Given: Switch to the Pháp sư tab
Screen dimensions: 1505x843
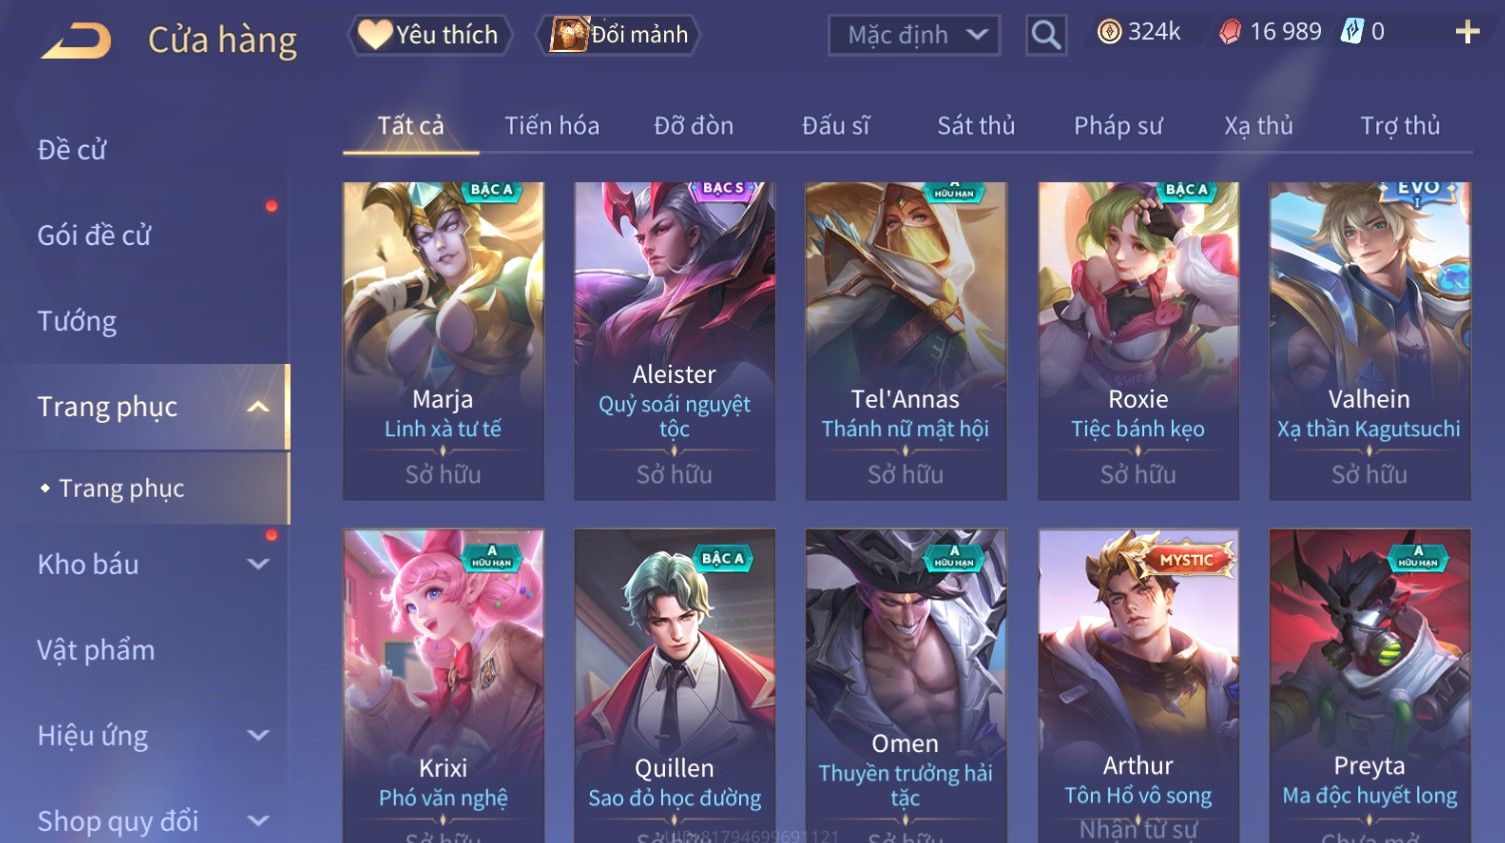Looking at the screenshot, I should [1118, 126].
